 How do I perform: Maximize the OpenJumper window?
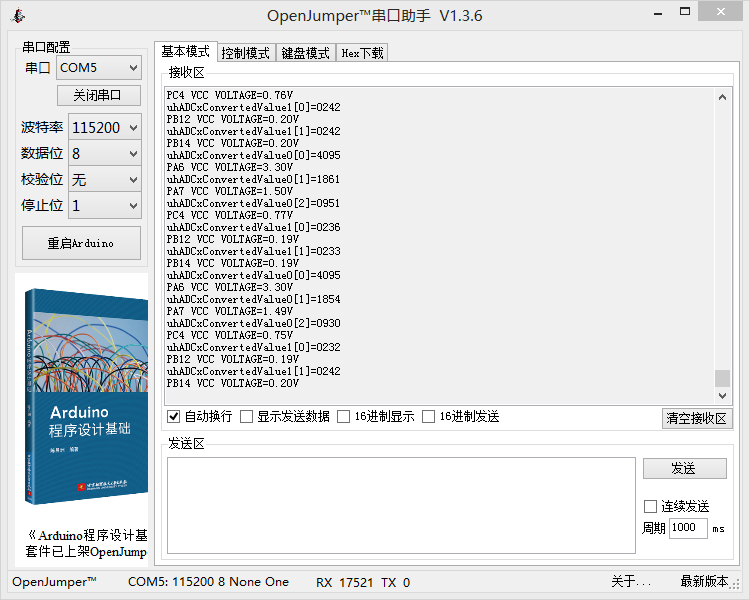[685, 11]
